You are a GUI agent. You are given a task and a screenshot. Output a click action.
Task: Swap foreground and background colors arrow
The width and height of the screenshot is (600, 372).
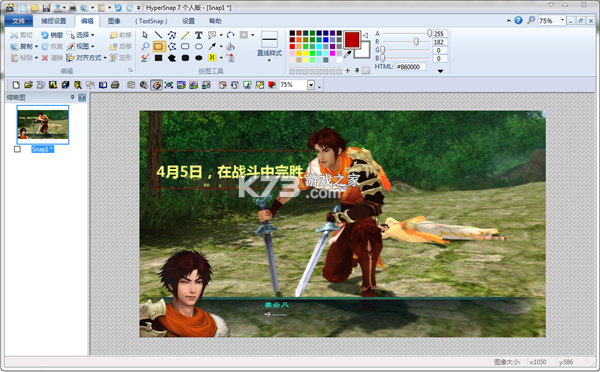[365, 35]
